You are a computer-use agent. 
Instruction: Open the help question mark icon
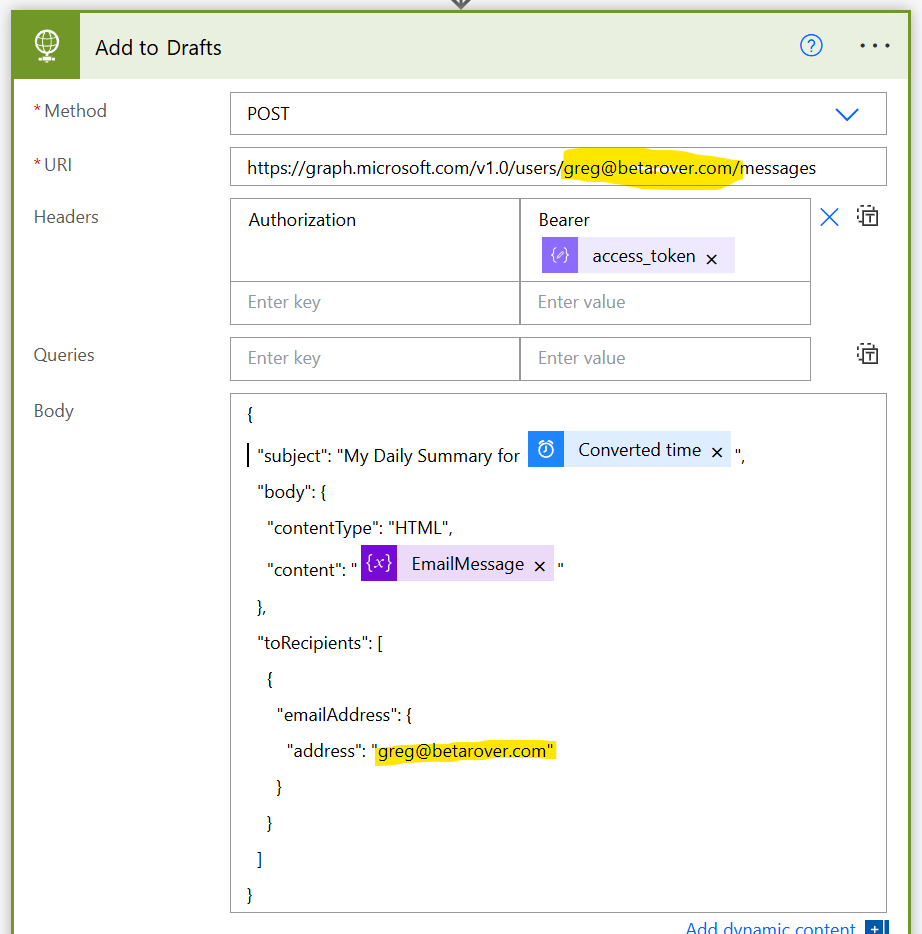point(811,46)
